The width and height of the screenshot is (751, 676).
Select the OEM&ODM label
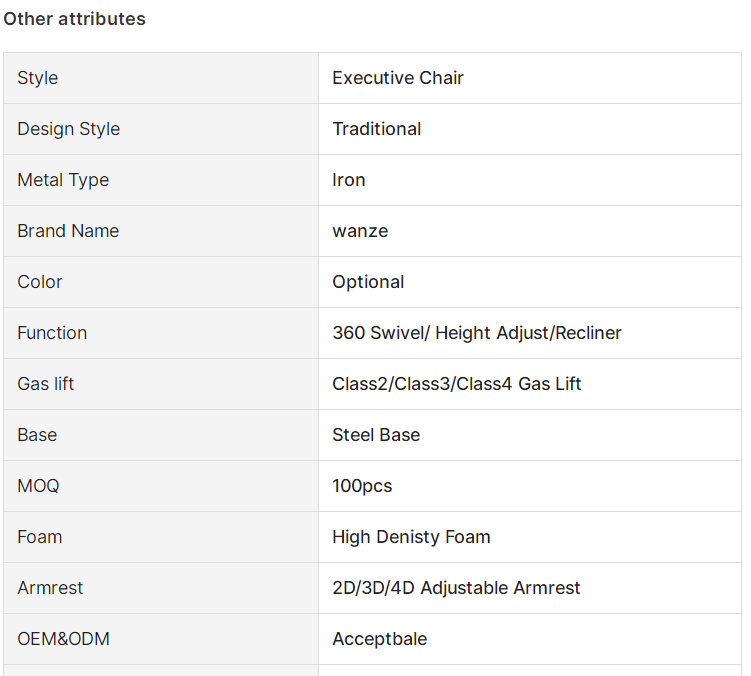63,639
